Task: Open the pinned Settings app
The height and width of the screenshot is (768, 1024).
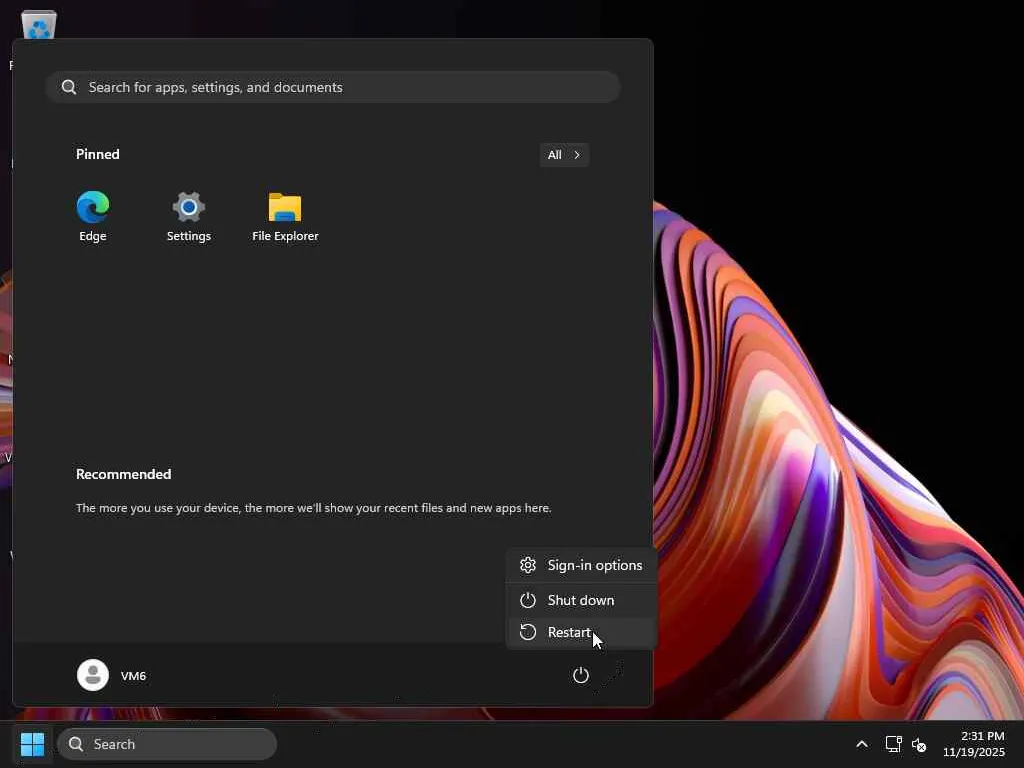Action: [189, 217]
